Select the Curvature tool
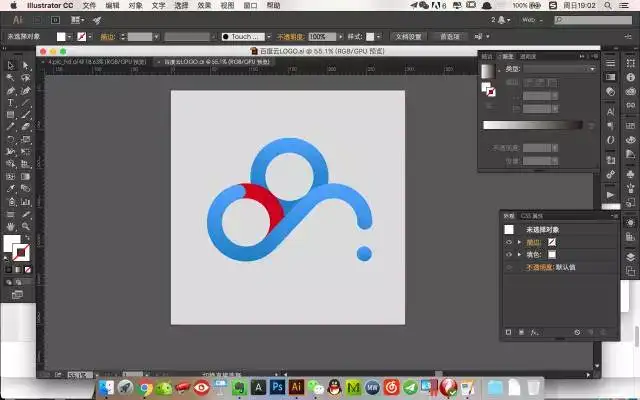640x400 pixels. [26, 90]
